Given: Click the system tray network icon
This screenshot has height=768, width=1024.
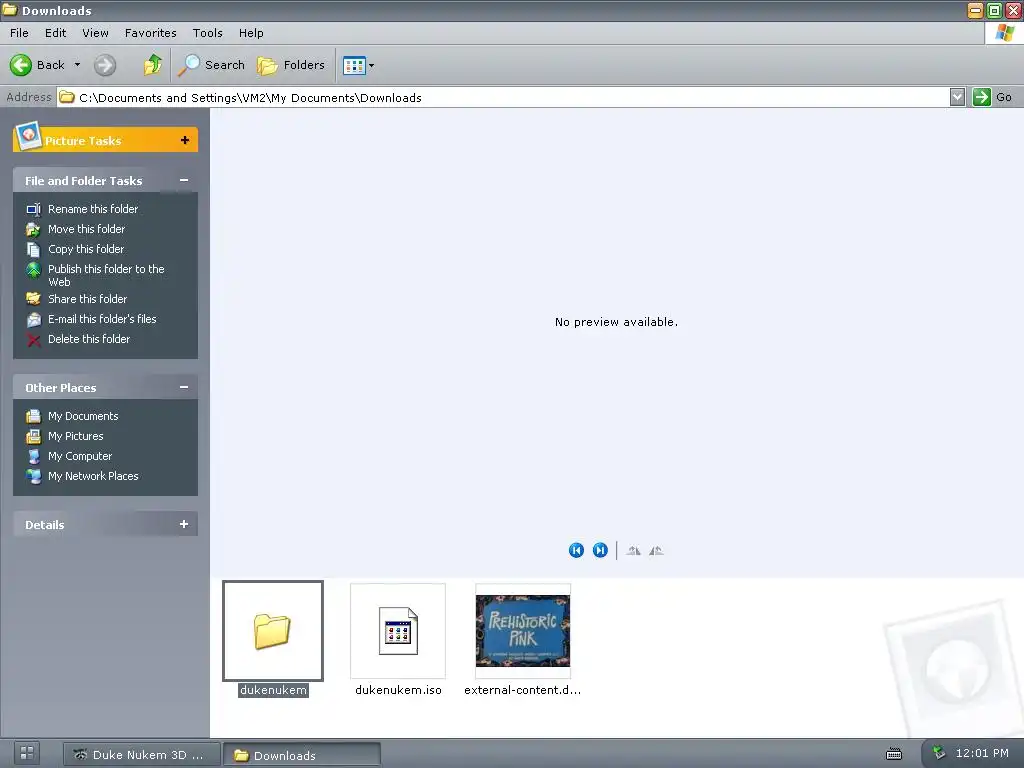Looking at the screenshot, I should 939,753.
